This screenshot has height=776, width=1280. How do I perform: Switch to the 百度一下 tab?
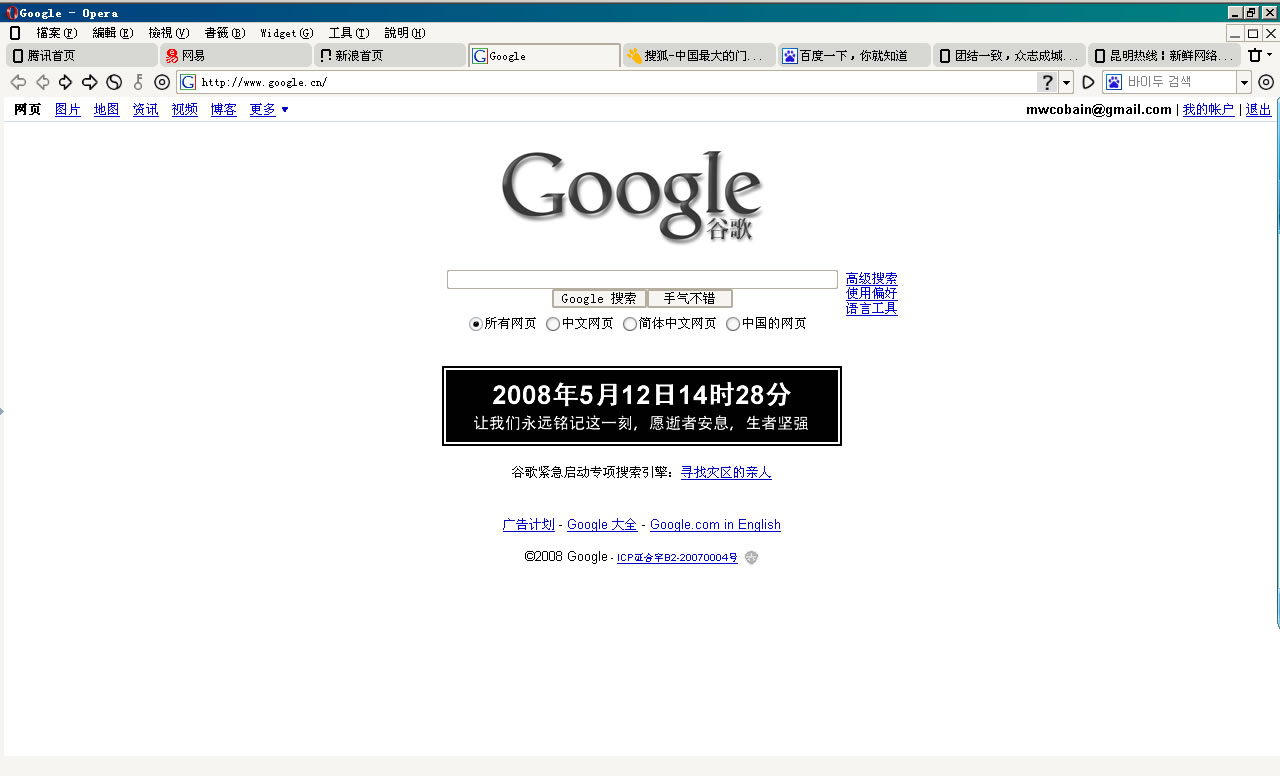pos(854,56)
